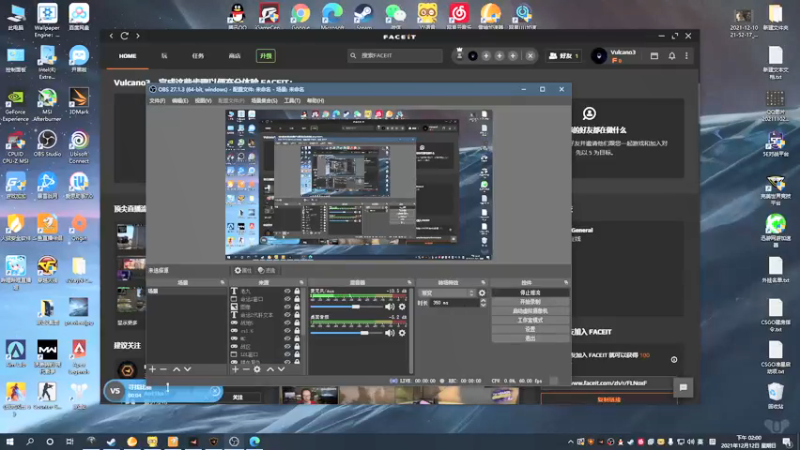Remove the selected OBS scene
Screen dimensions: 800x450
163,369
